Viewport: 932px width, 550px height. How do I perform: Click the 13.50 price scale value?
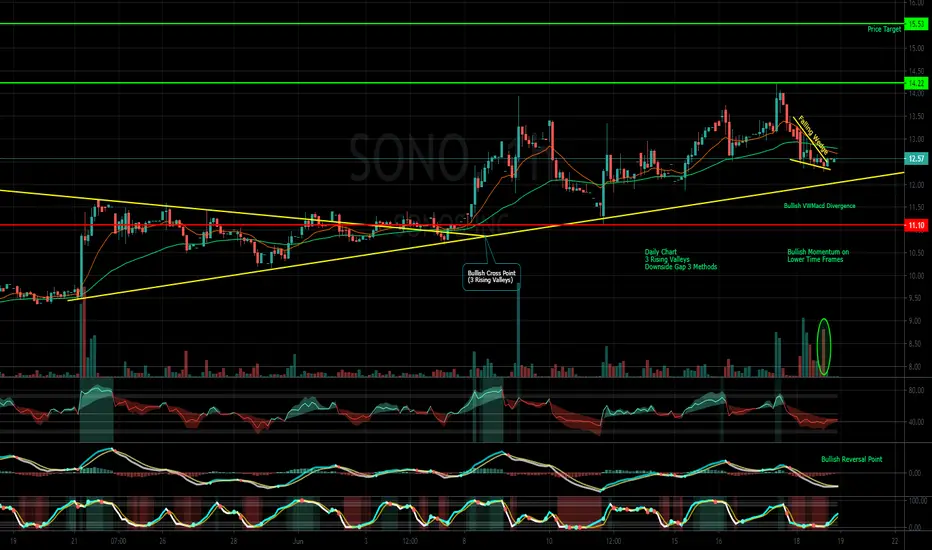(916, 117)
